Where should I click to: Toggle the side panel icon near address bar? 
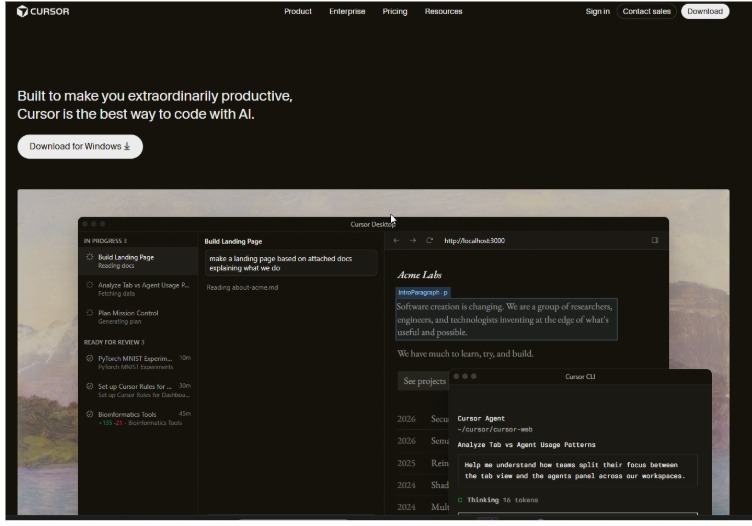click(x=655, y=240)
